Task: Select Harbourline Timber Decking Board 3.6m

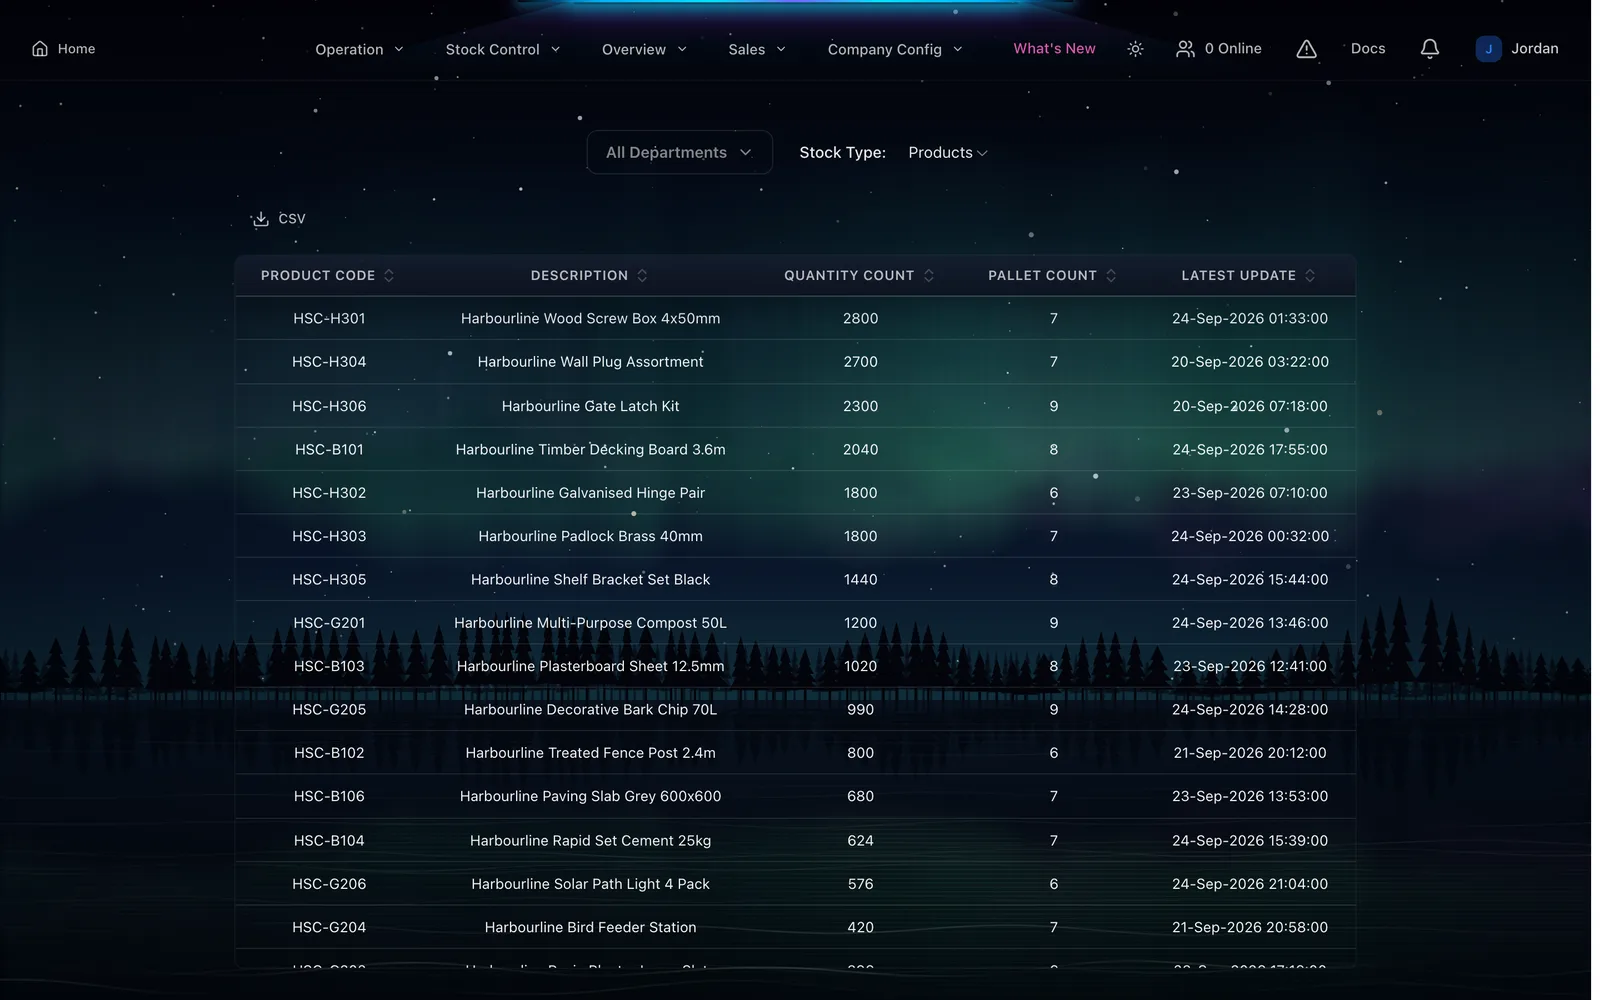Action: [x=590, y=450]
